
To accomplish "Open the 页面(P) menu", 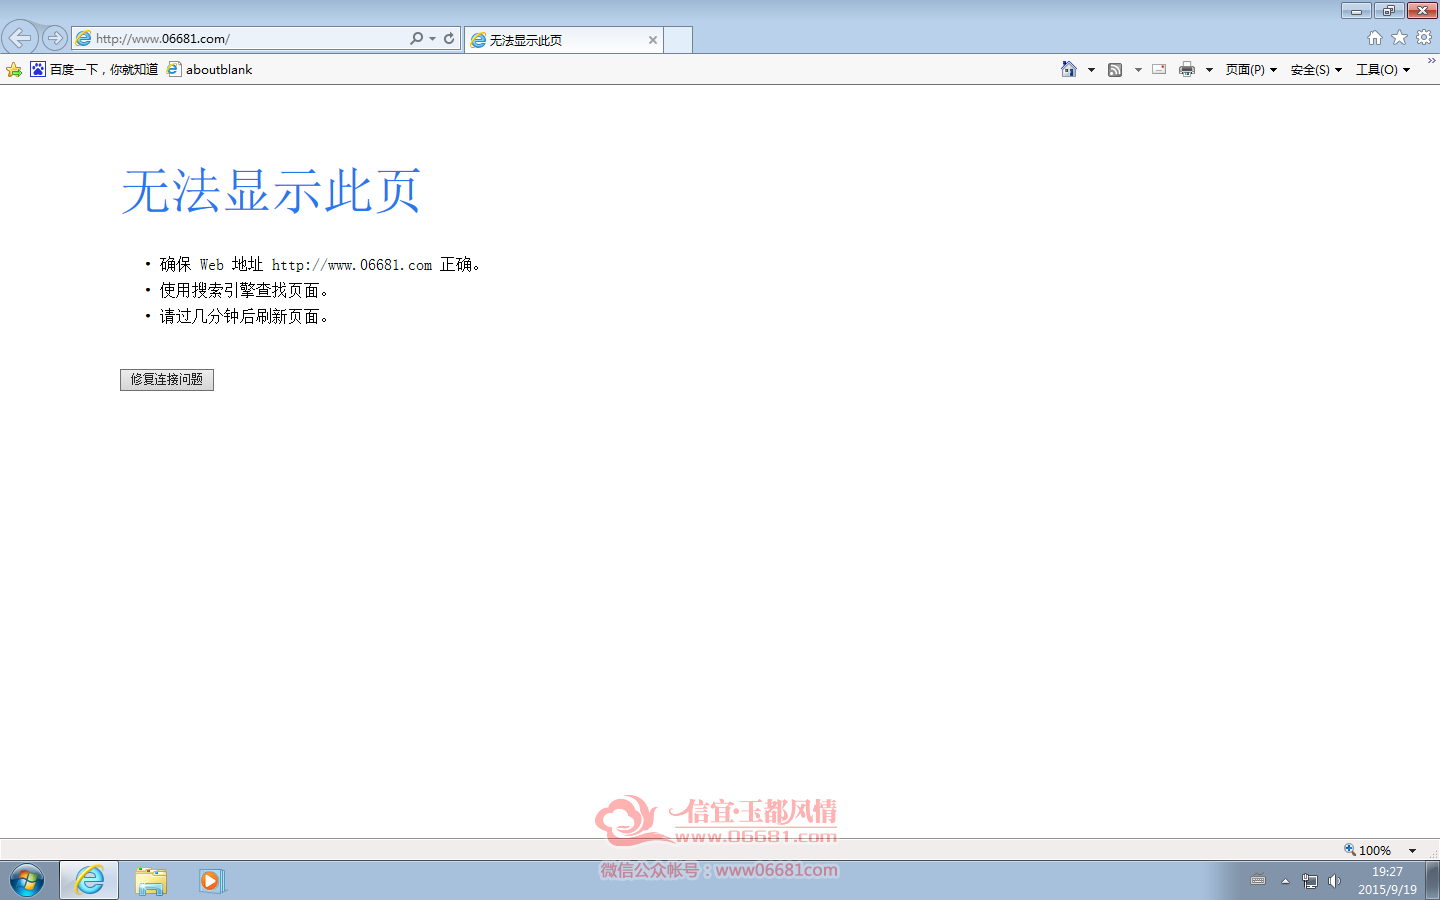I will click(x=1251, y=69).
